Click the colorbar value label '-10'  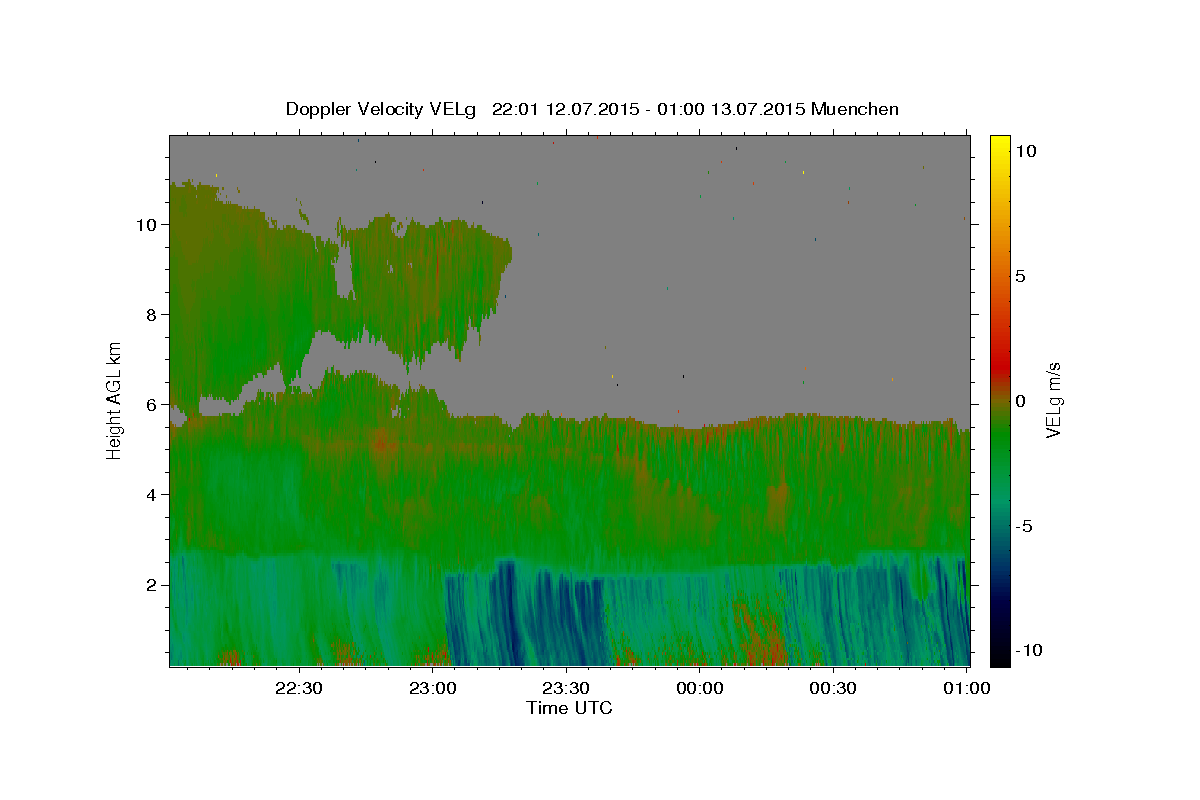(x=1029, y=651)
